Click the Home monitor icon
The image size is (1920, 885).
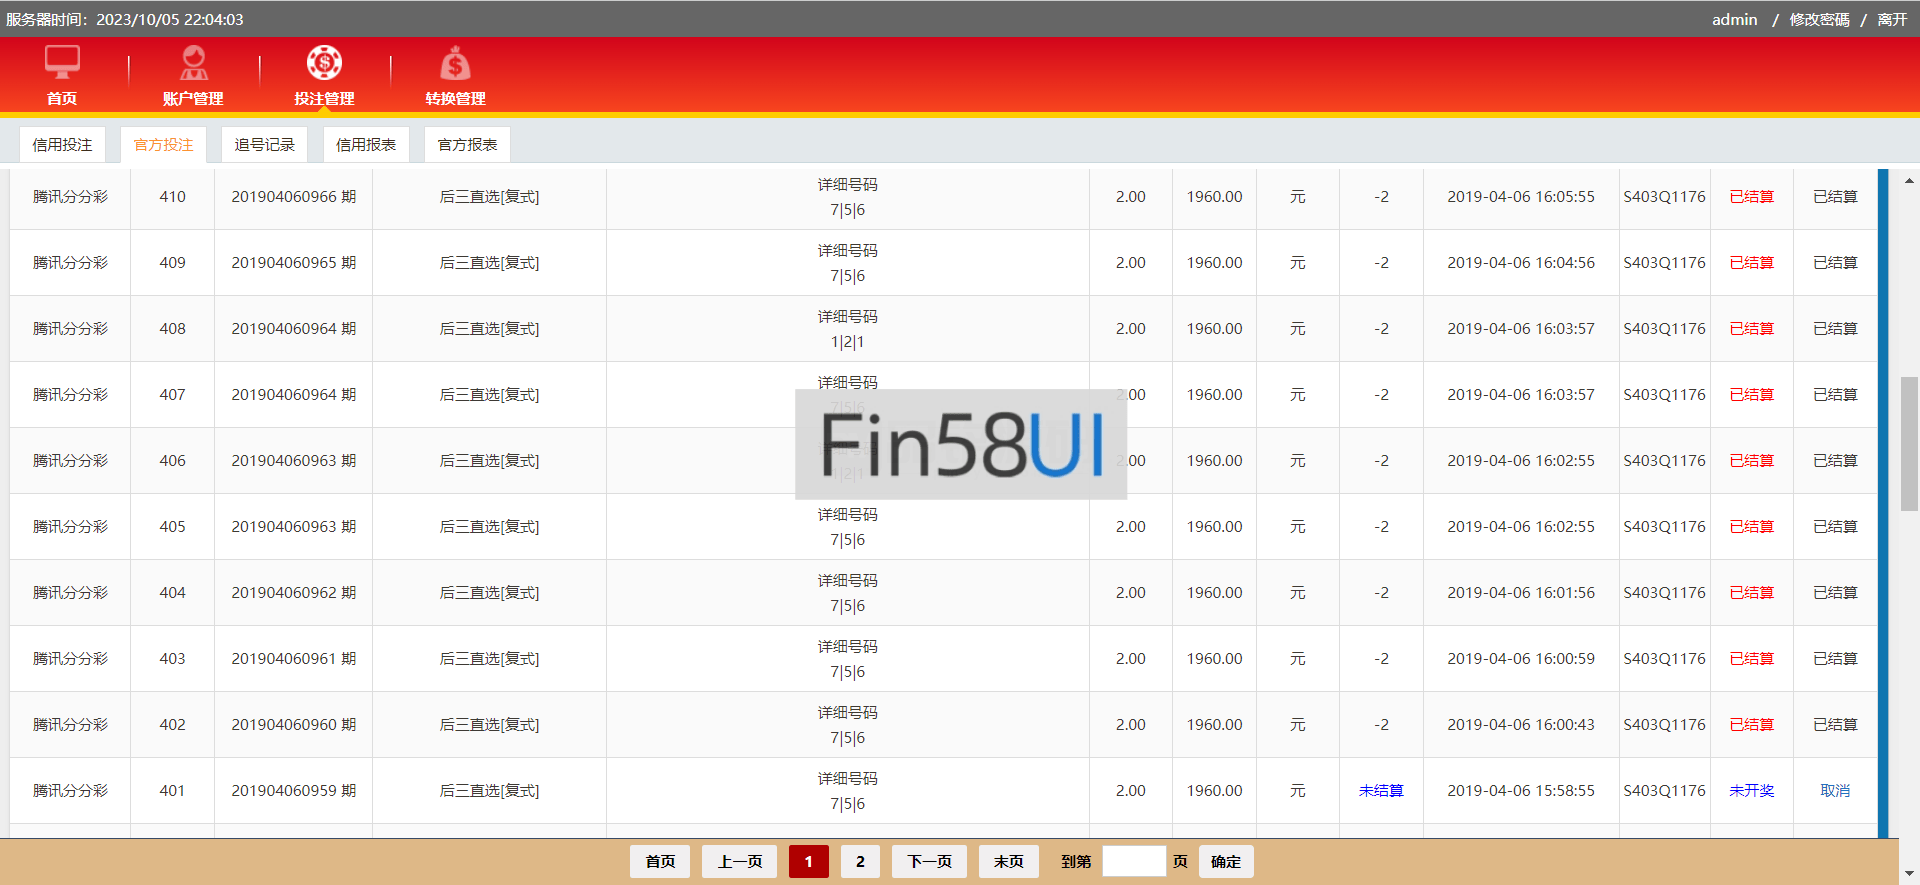pyautogui.click(x=62, y=63)
